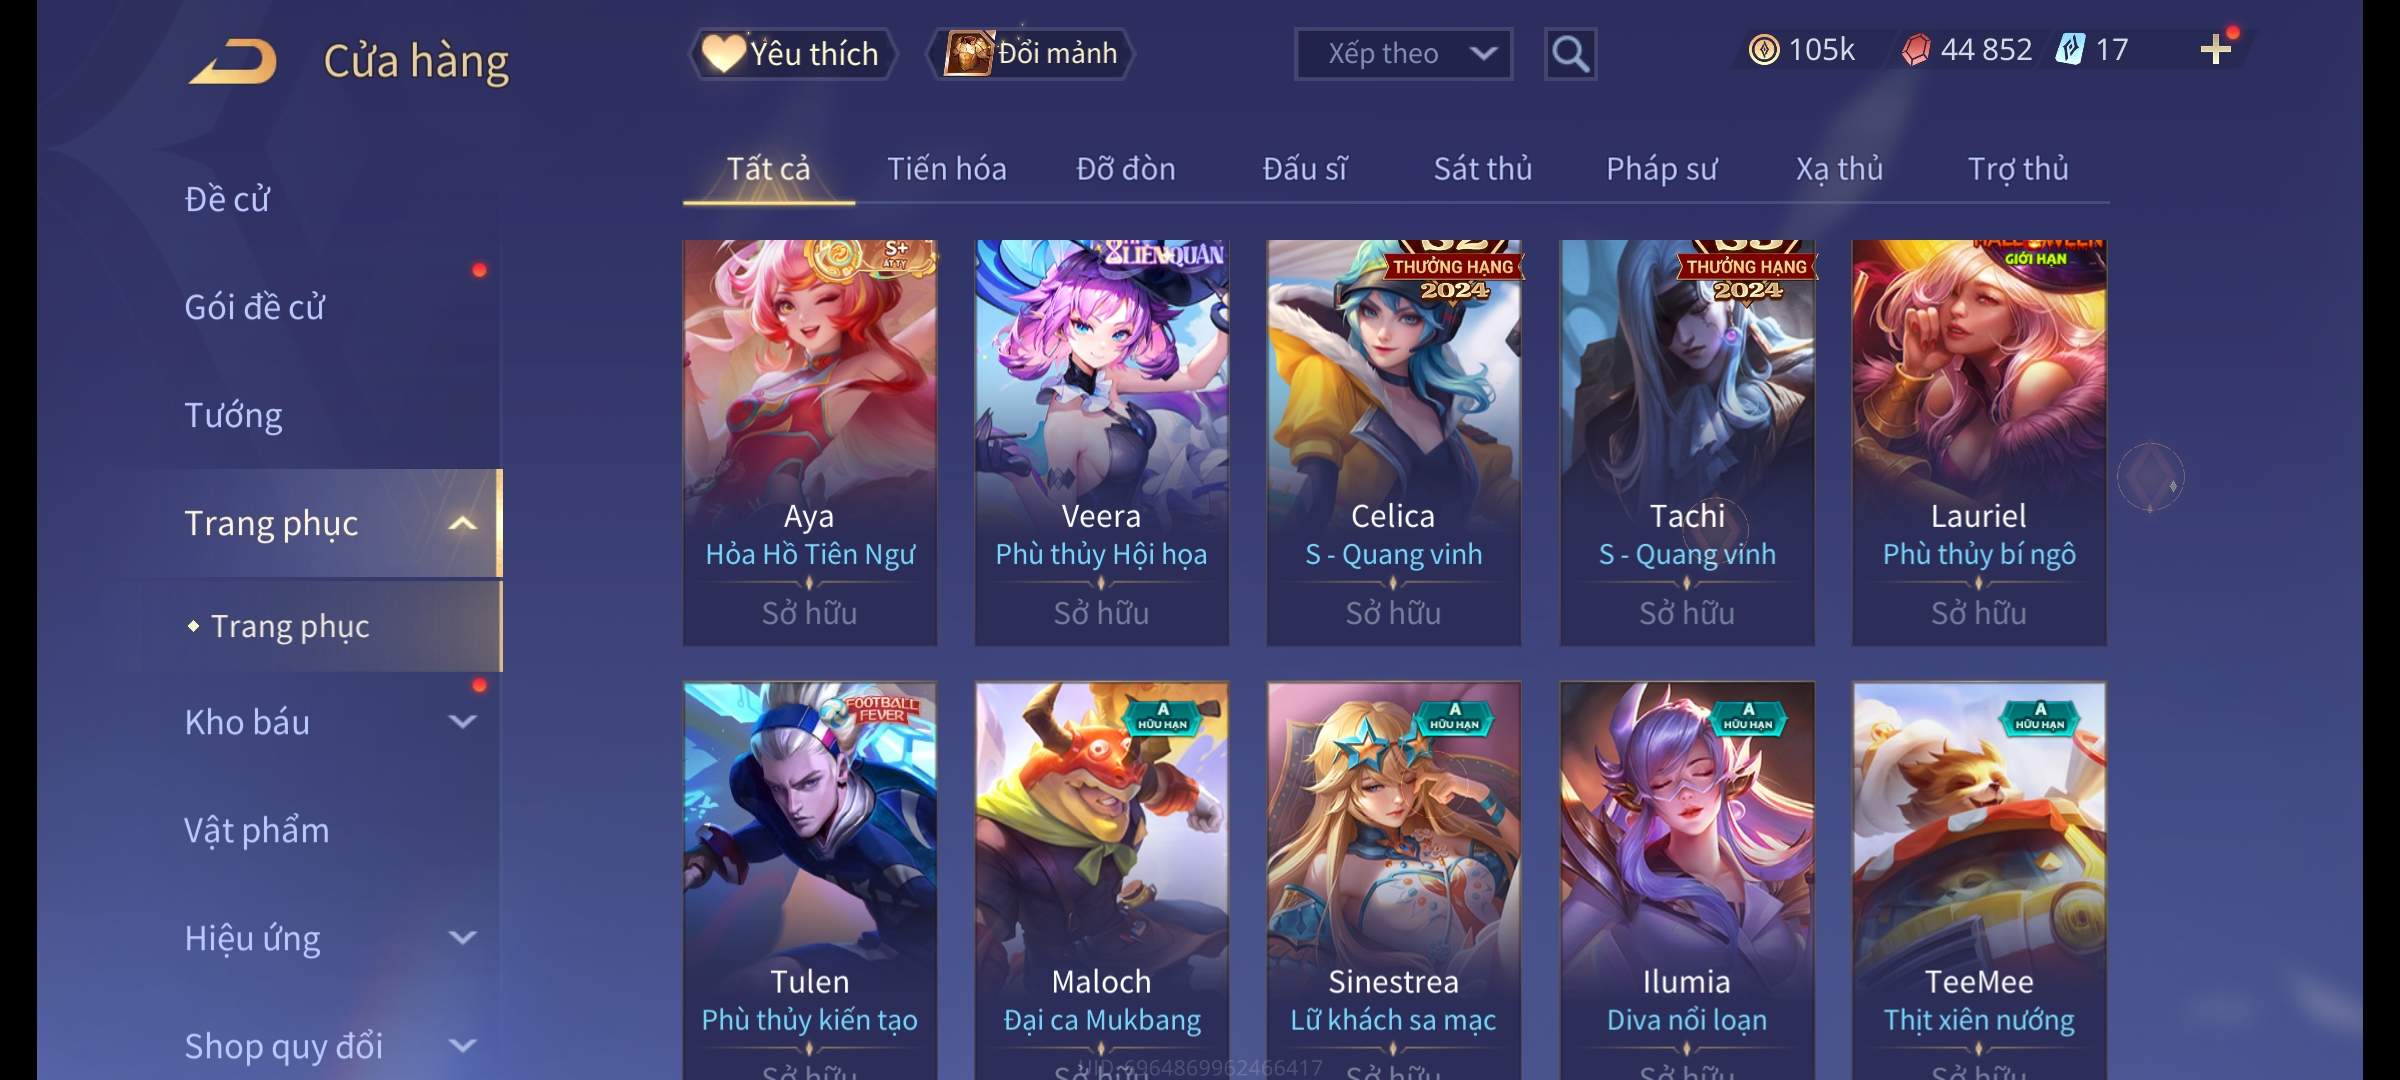This screenshot has height=1080, width=2400.
Task: Select the Veera Phù thủy Hội họa skin
Action: coord(1101,442)
